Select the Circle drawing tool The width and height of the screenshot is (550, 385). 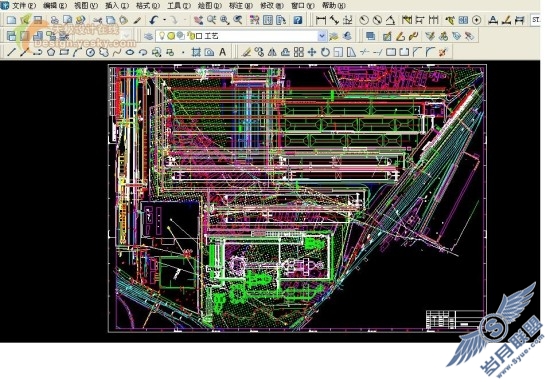tap(90, 53)
